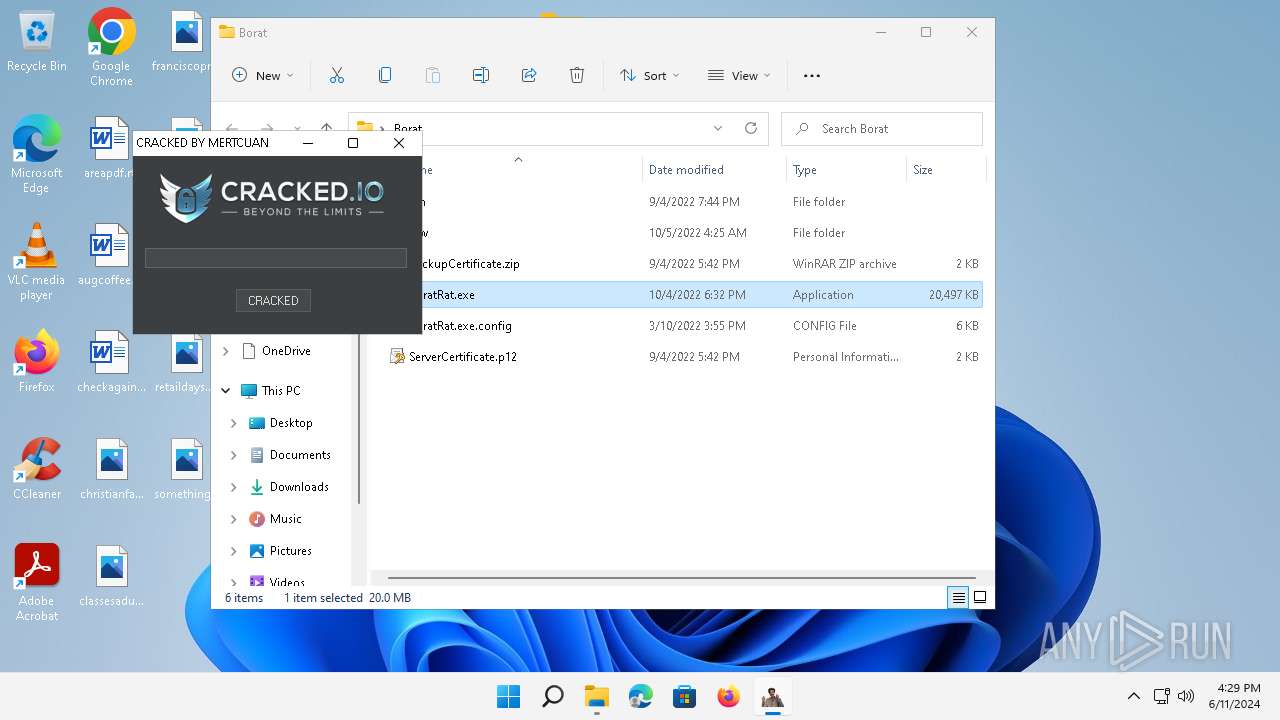1280x720 pixels.
Task: Expand the Documents tree node
Action: pyautogui.click(x=234, y=455)
